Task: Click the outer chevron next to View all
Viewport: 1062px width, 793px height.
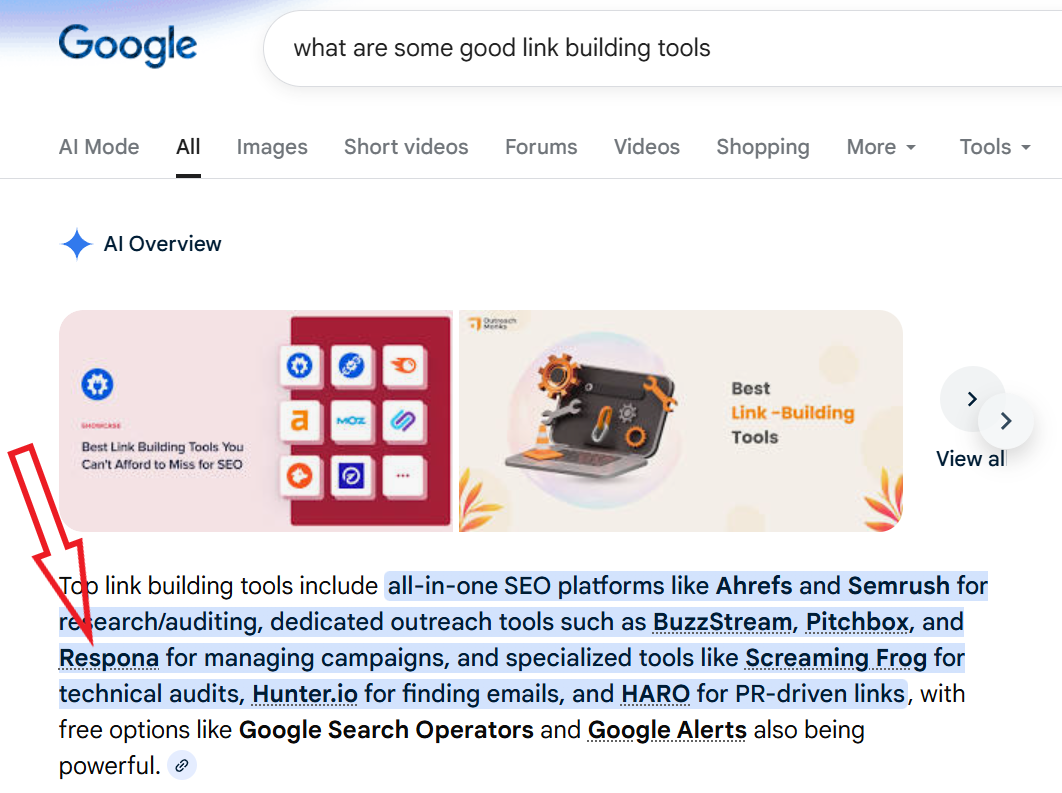Action: [x=1005, y=421]
